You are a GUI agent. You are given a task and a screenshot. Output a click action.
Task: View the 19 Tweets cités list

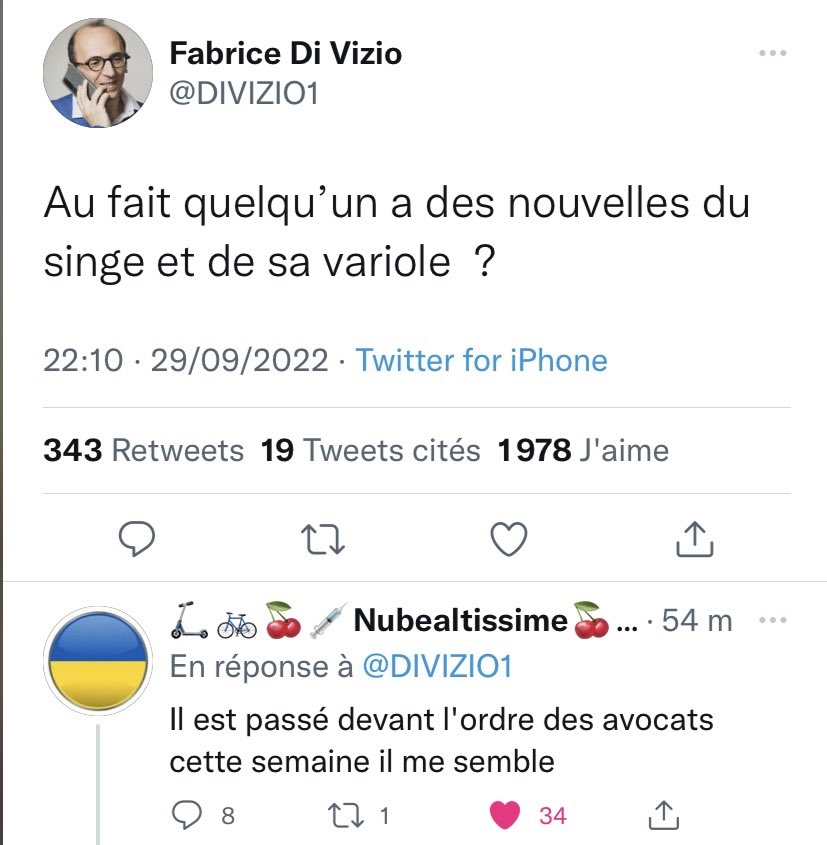(370, 451)
